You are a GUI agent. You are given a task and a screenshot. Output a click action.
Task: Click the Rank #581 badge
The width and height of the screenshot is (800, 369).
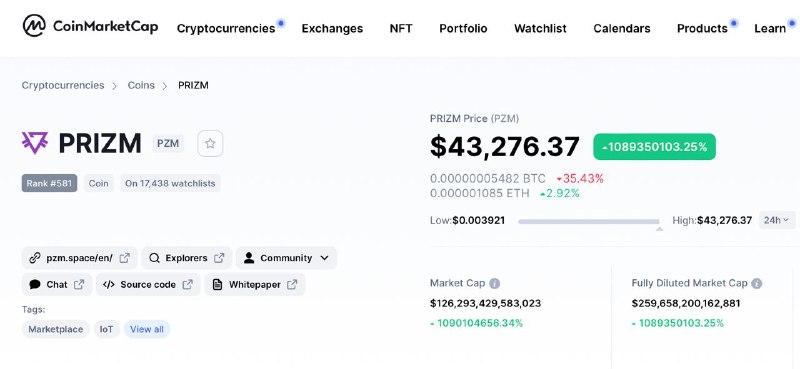[49, 183]
